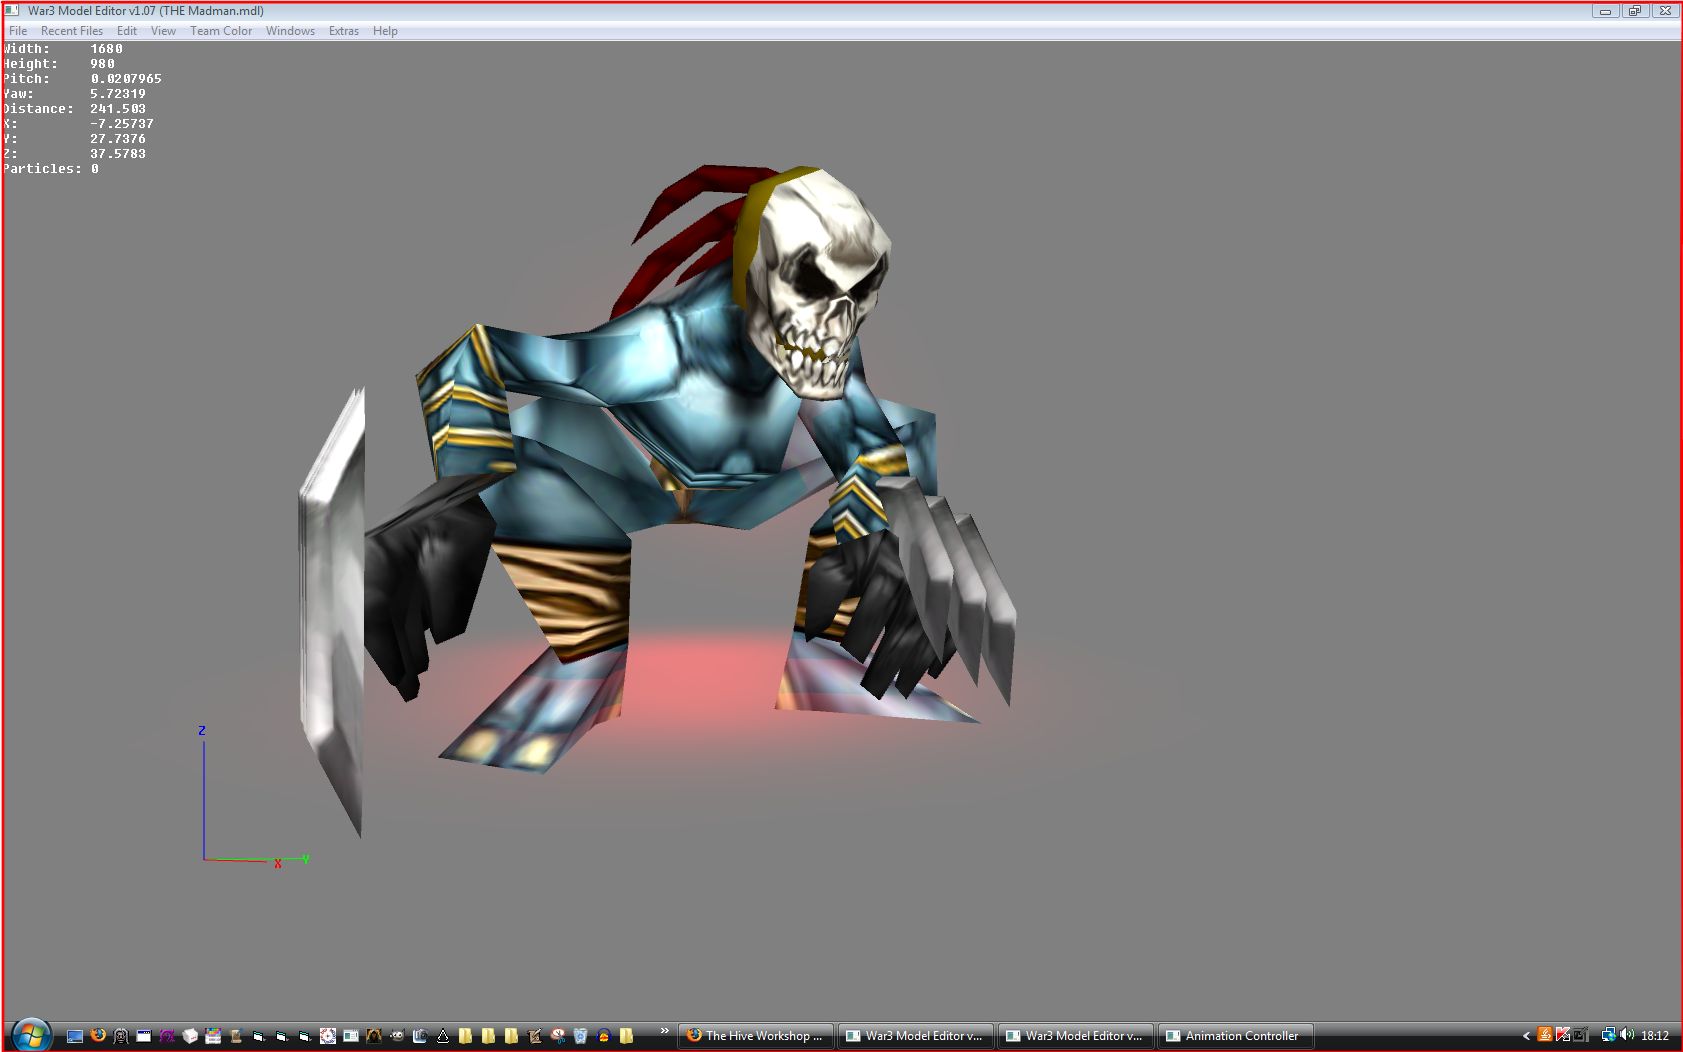This screenshot has height=1052, width=1683.
Task: Expand hidden quick launch items chevron
Action: coord(664,1031)
